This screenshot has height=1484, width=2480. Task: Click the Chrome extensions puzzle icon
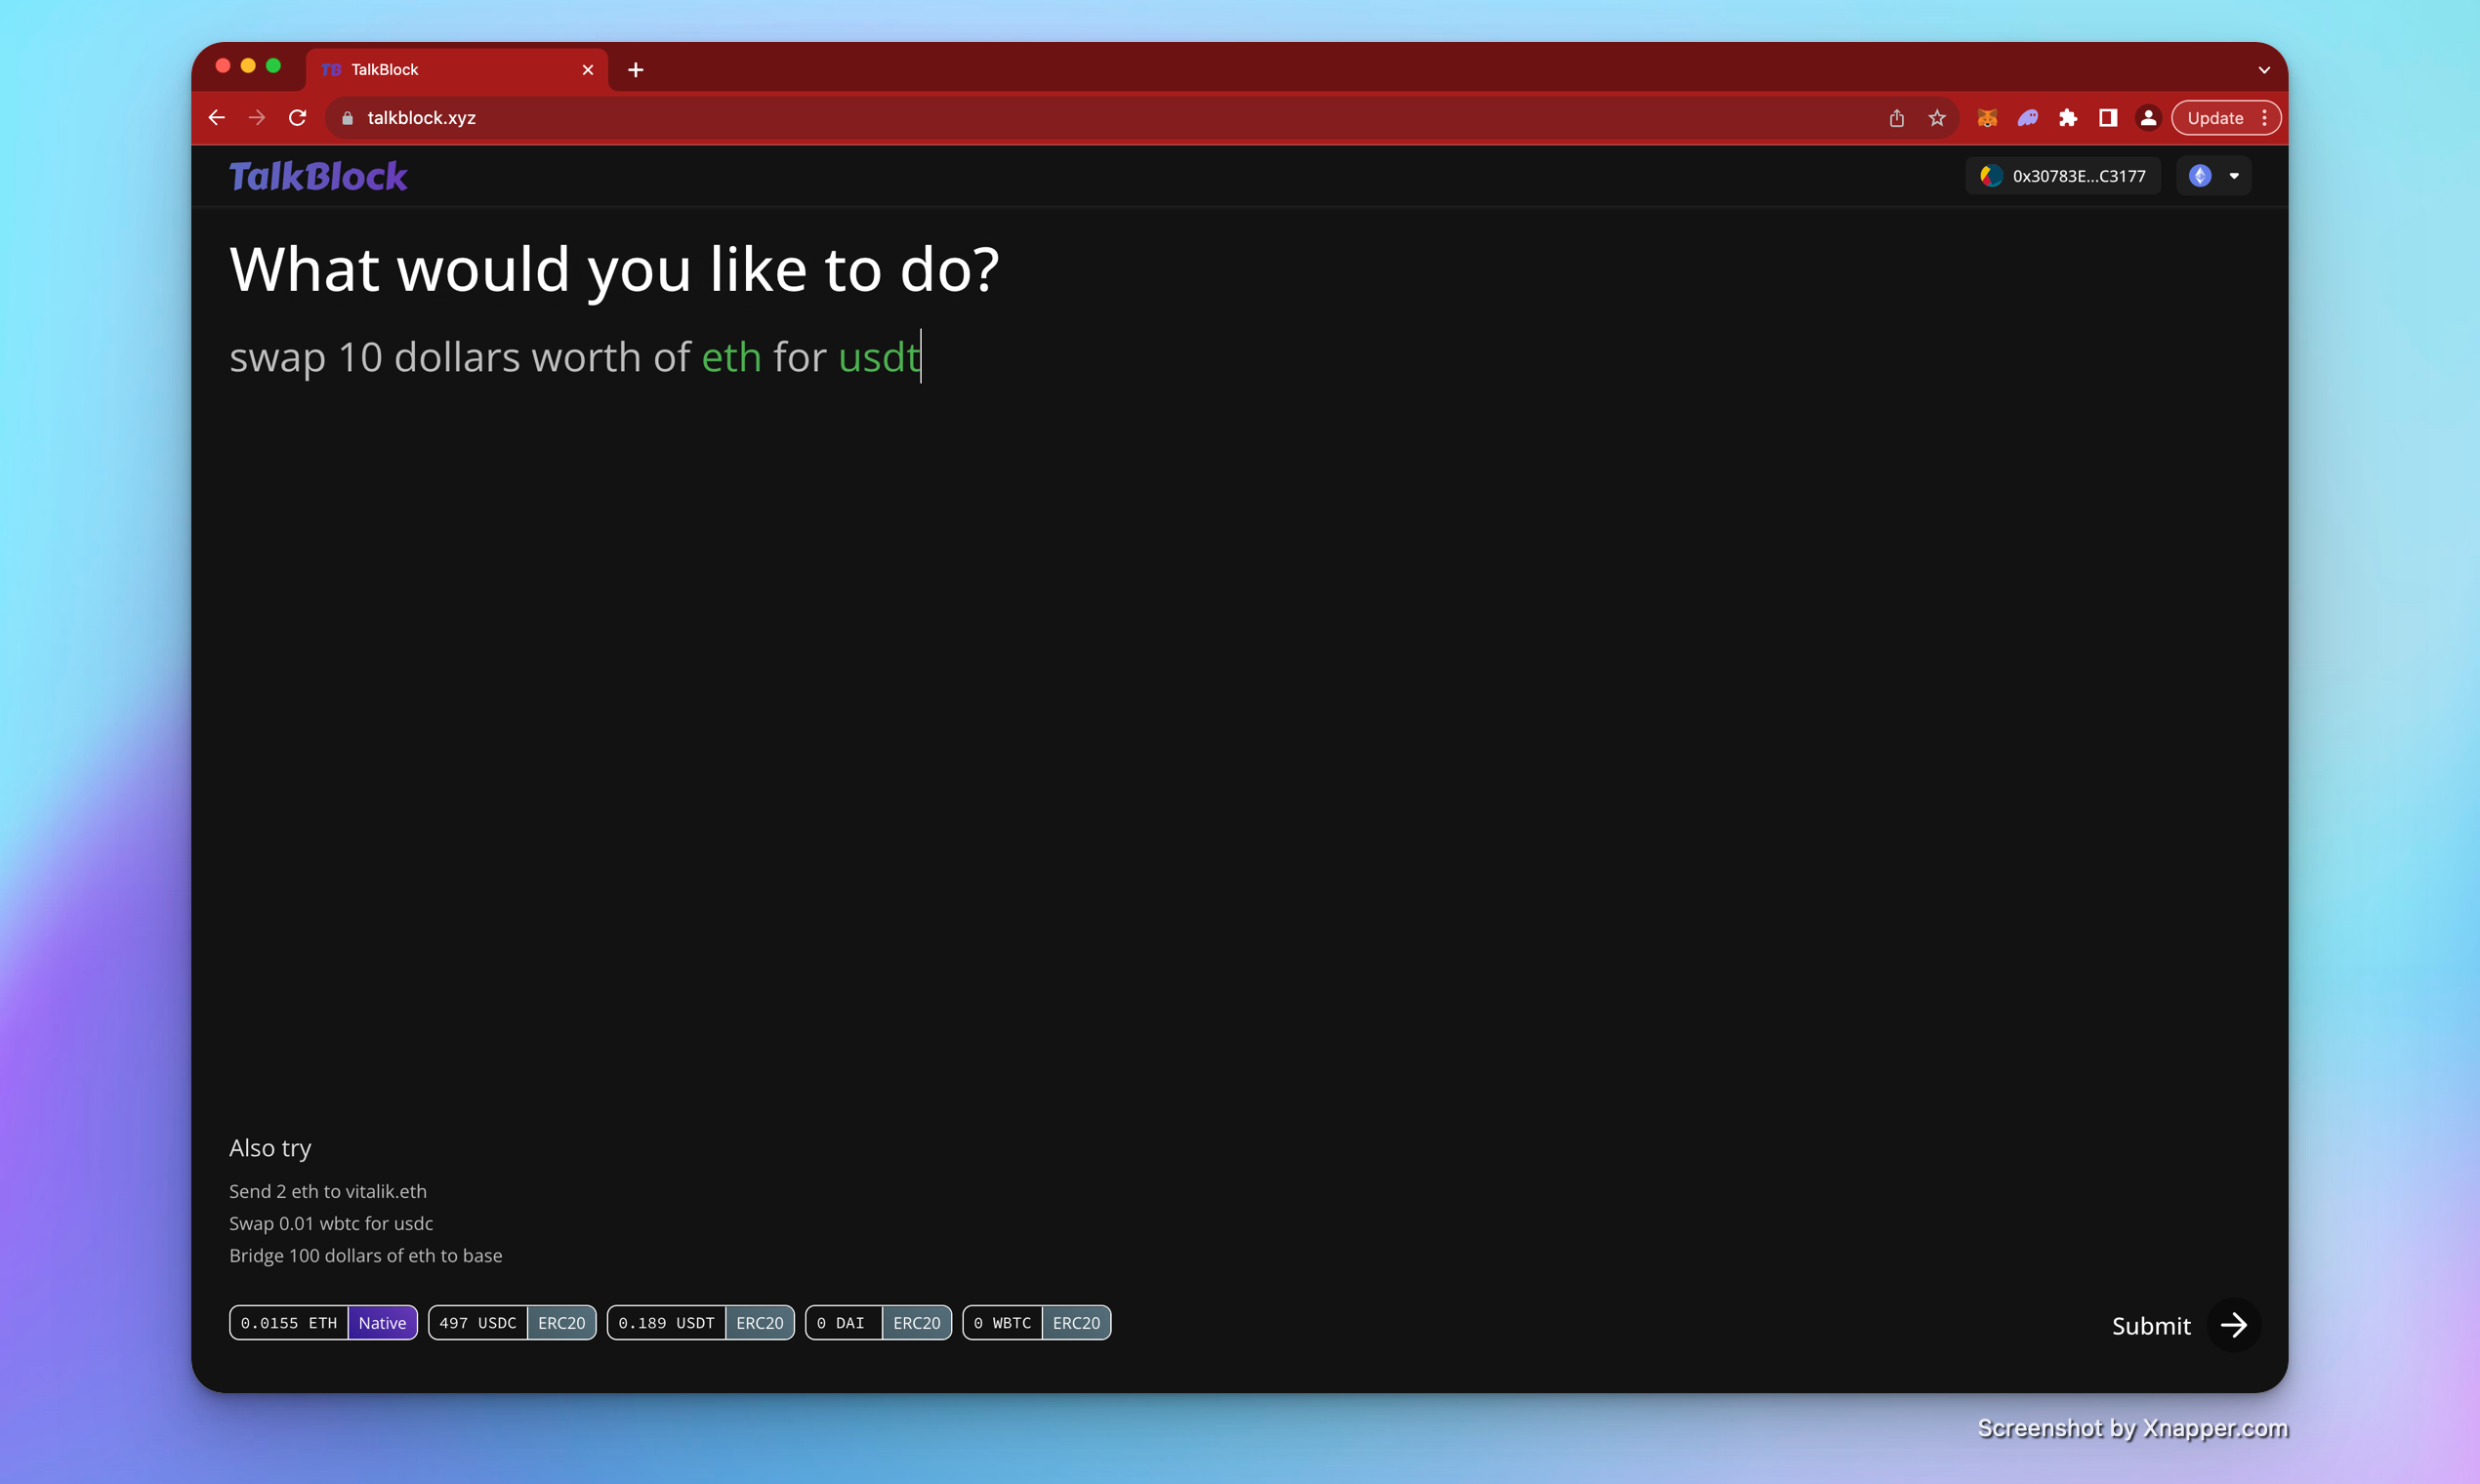[2068, 117]
